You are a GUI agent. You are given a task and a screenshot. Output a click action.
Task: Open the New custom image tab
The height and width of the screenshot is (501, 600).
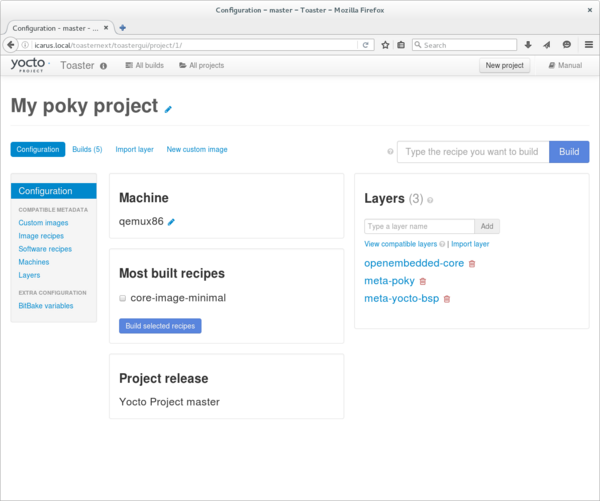click(x=197, y=149)
